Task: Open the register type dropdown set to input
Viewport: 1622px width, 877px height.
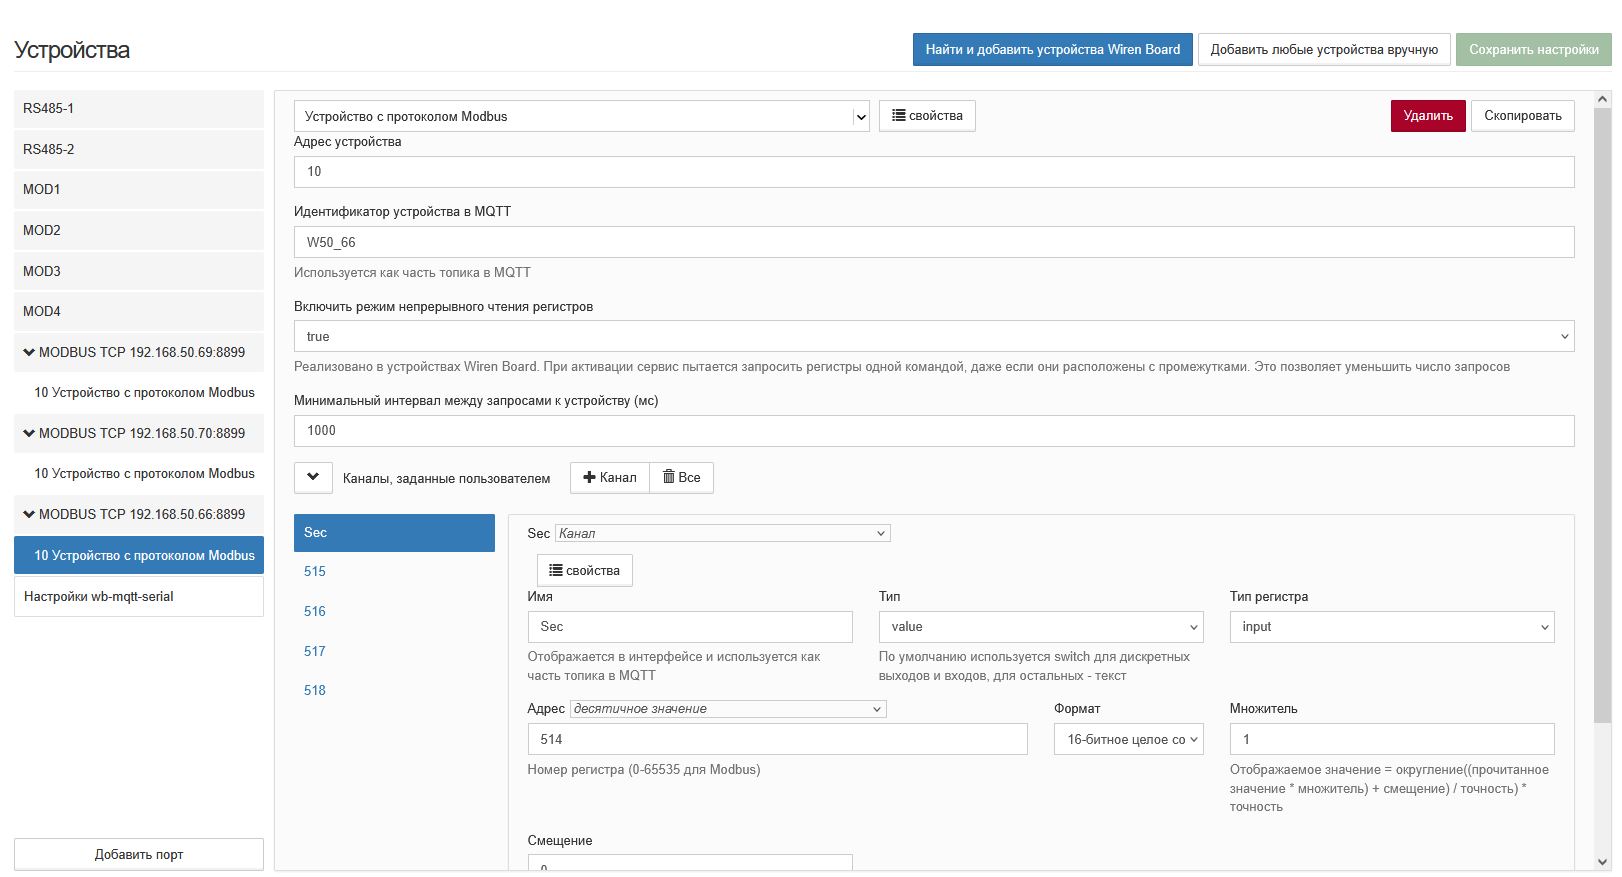Action: tap(1391, 627)
